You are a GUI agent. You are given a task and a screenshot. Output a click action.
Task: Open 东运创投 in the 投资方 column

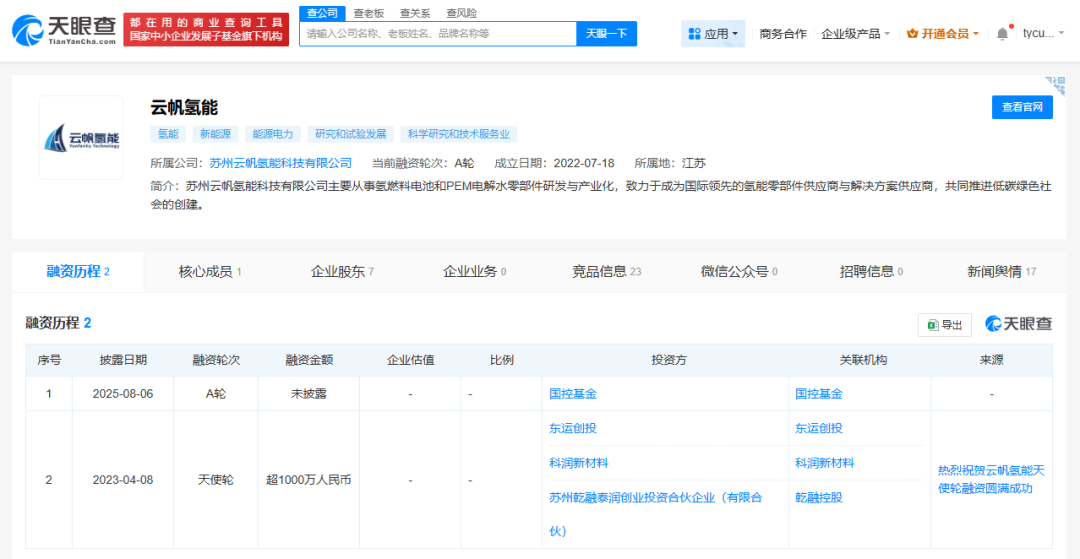[573, 428]
